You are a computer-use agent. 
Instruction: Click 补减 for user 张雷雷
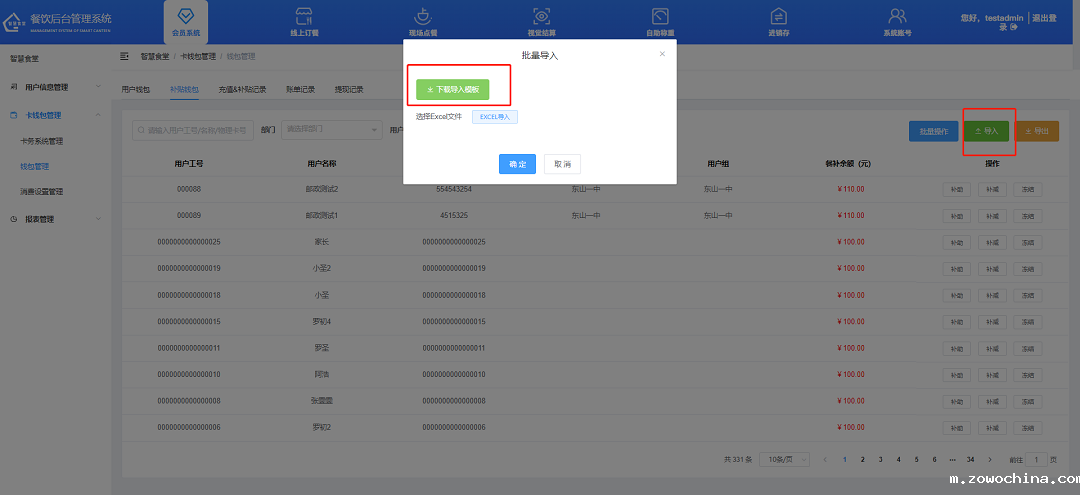tap(992, 401)
